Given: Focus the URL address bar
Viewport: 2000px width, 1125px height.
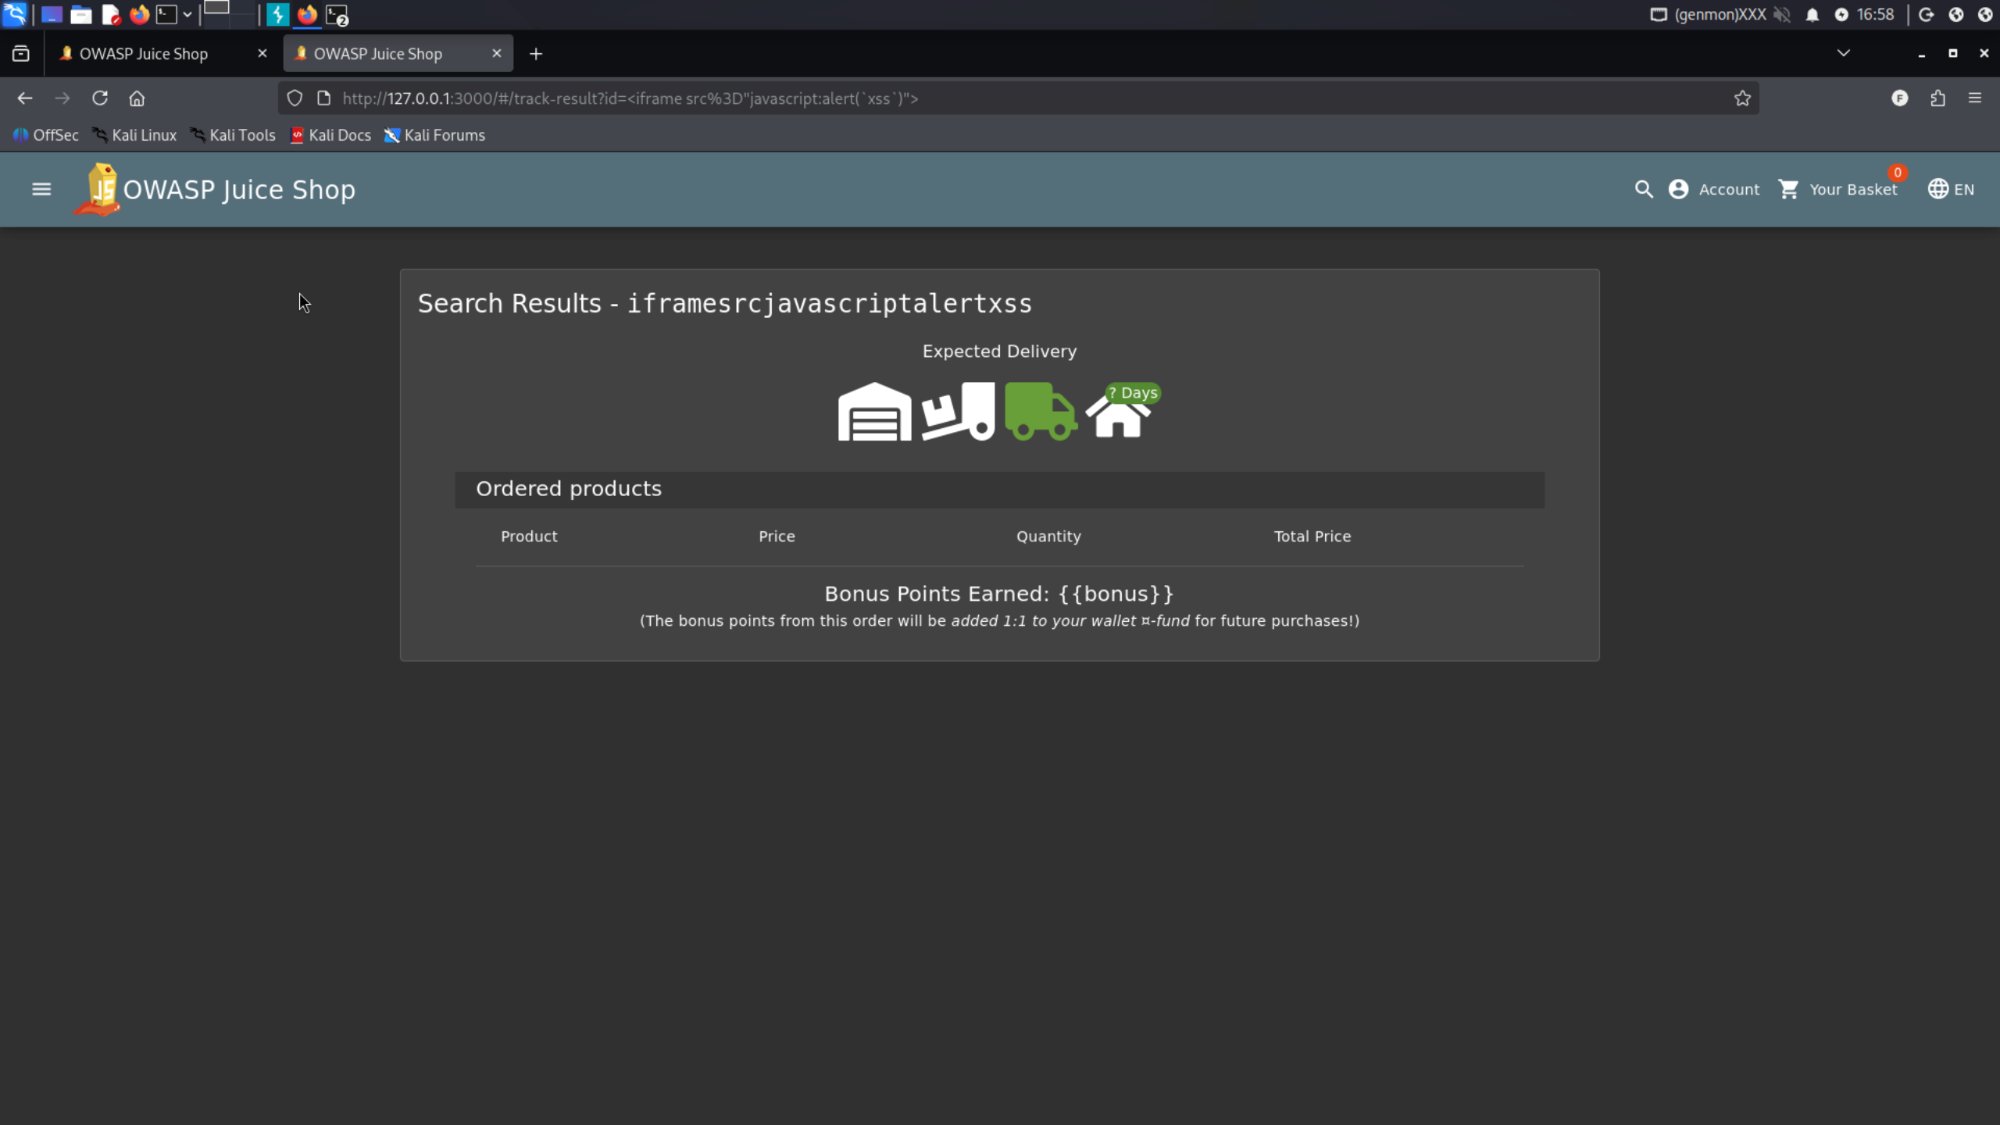Looking at the screenshot, I should [x=1020, y=98].
